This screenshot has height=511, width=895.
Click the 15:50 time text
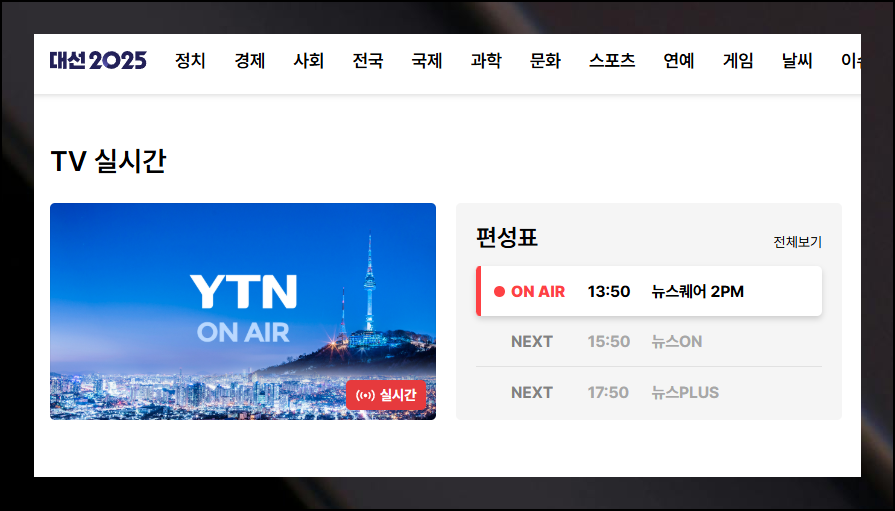point(609,342)
